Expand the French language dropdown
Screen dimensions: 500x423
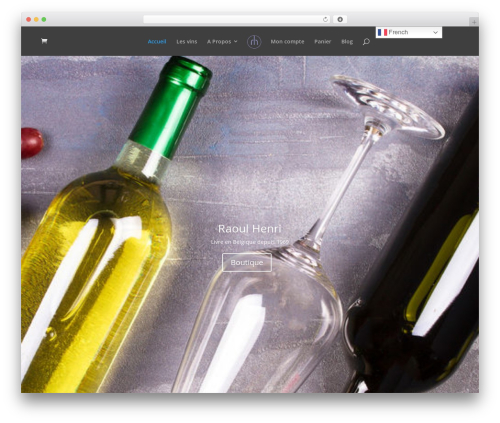click(409, 32)
